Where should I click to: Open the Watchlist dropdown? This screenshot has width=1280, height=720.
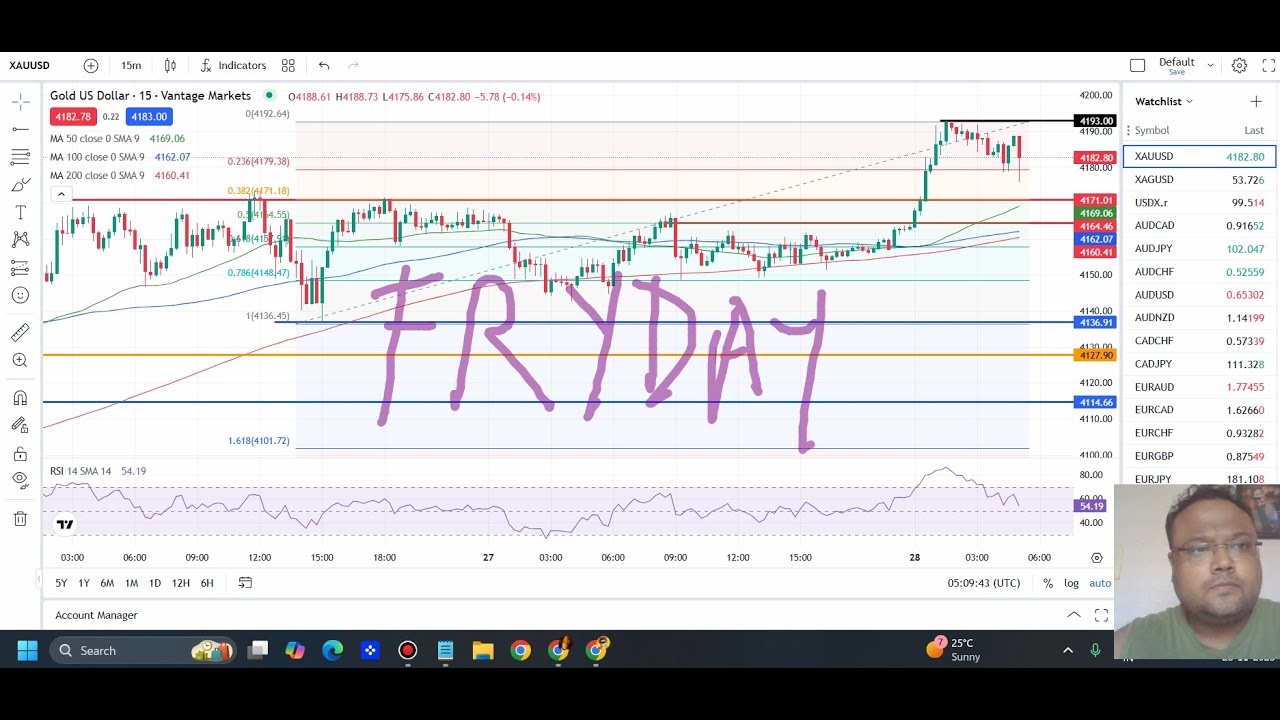coord(1164,101)
